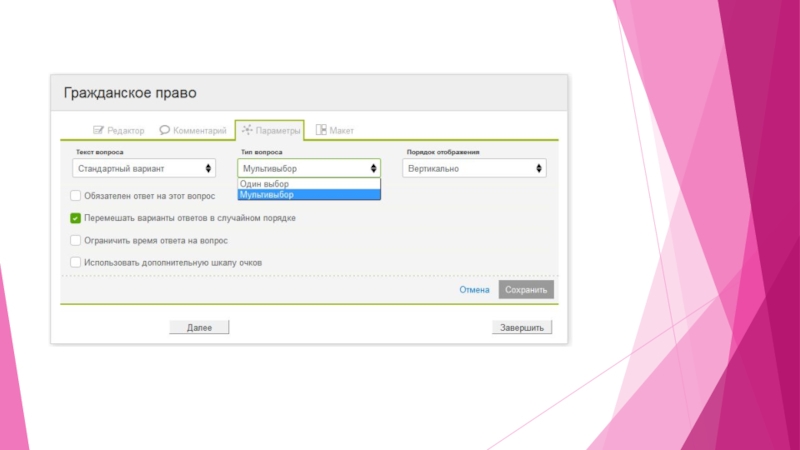This screenshot has width=800, height=450.
Task: Click the Далее button
Action: (x=199, y=328)
